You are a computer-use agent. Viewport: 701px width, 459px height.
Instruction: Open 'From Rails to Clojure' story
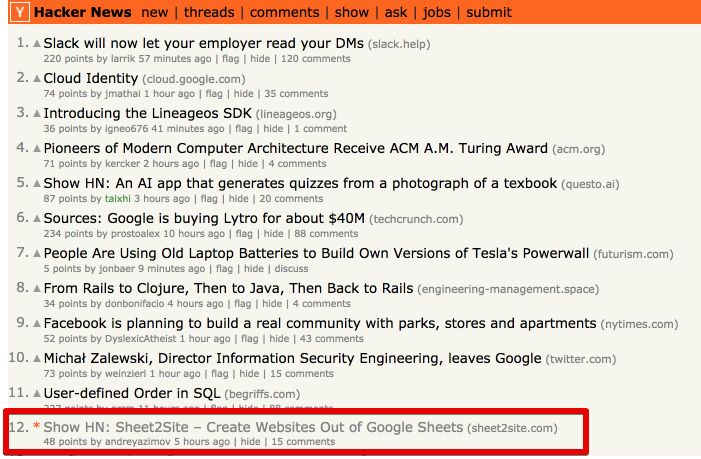[x=228, y=288]
